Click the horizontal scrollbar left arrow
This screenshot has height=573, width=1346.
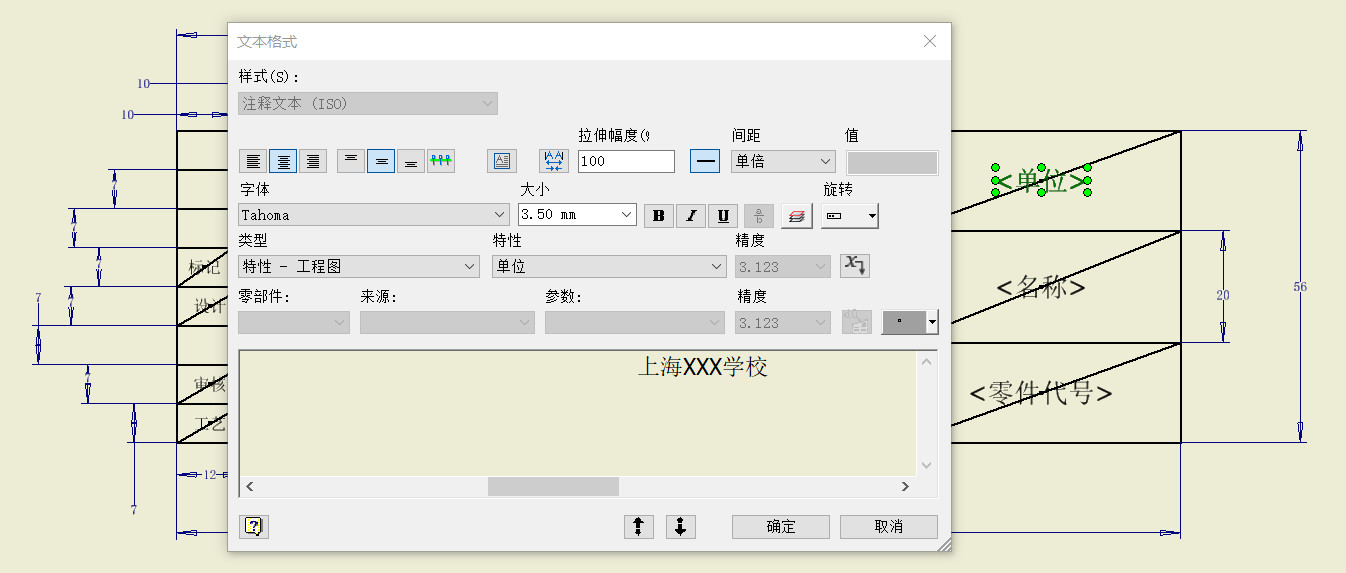(x=249, y=486)
